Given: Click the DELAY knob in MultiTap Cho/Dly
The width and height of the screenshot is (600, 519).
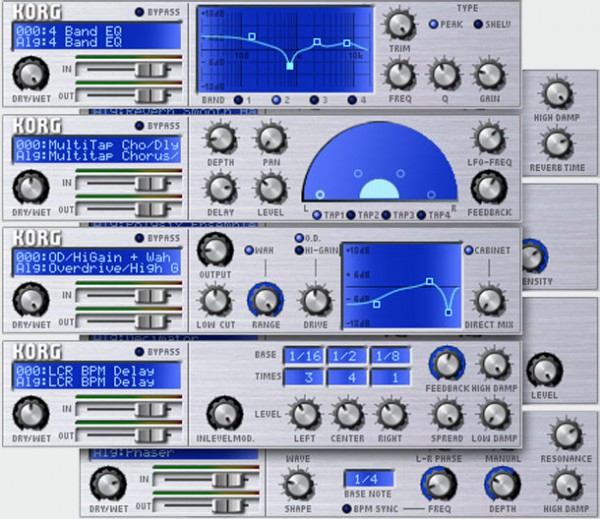Looking at the screenshot, I should 221,188.
